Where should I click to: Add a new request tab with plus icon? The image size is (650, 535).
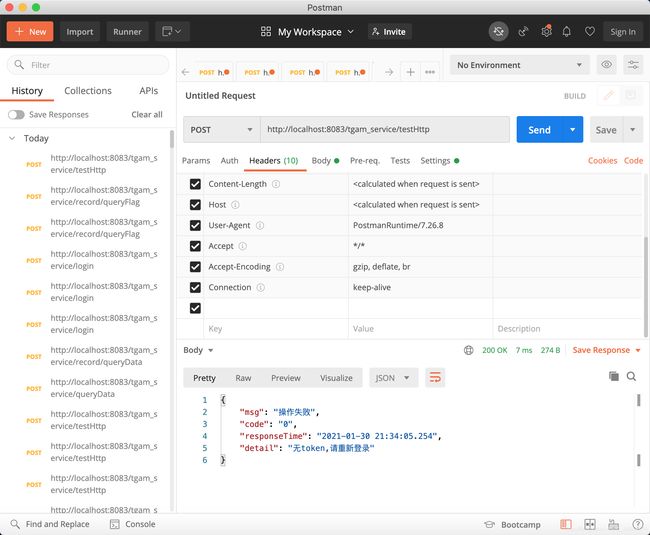pyautogui.click(x=410, y=72)
